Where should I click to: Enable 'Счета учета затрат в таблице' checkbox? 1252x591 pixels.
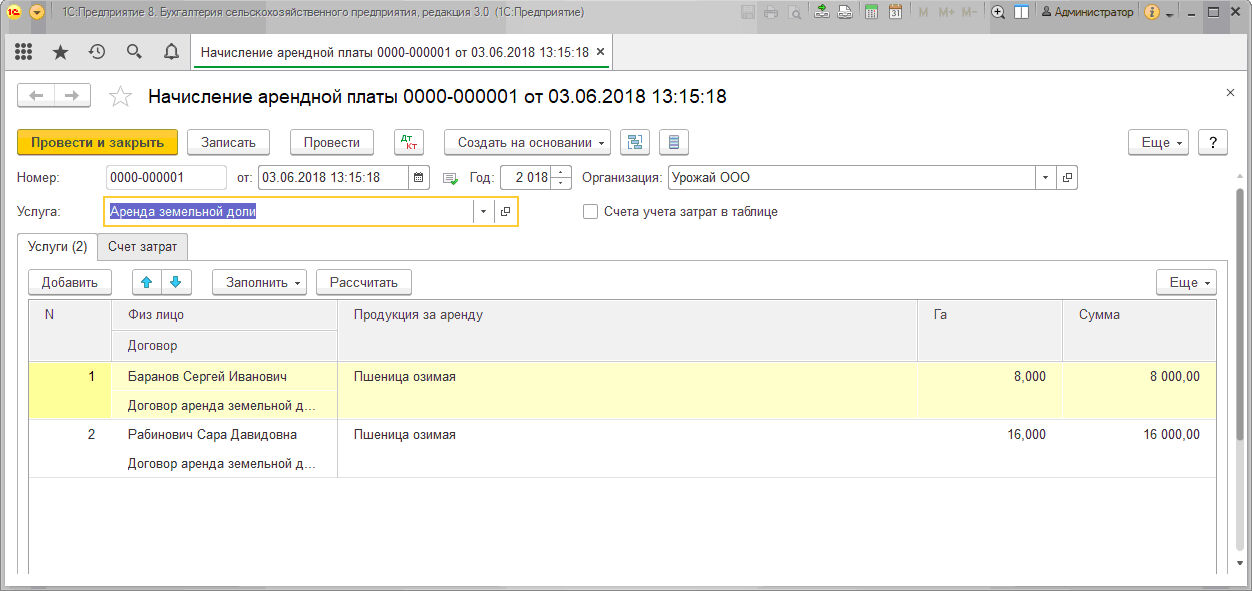[590, 212]
